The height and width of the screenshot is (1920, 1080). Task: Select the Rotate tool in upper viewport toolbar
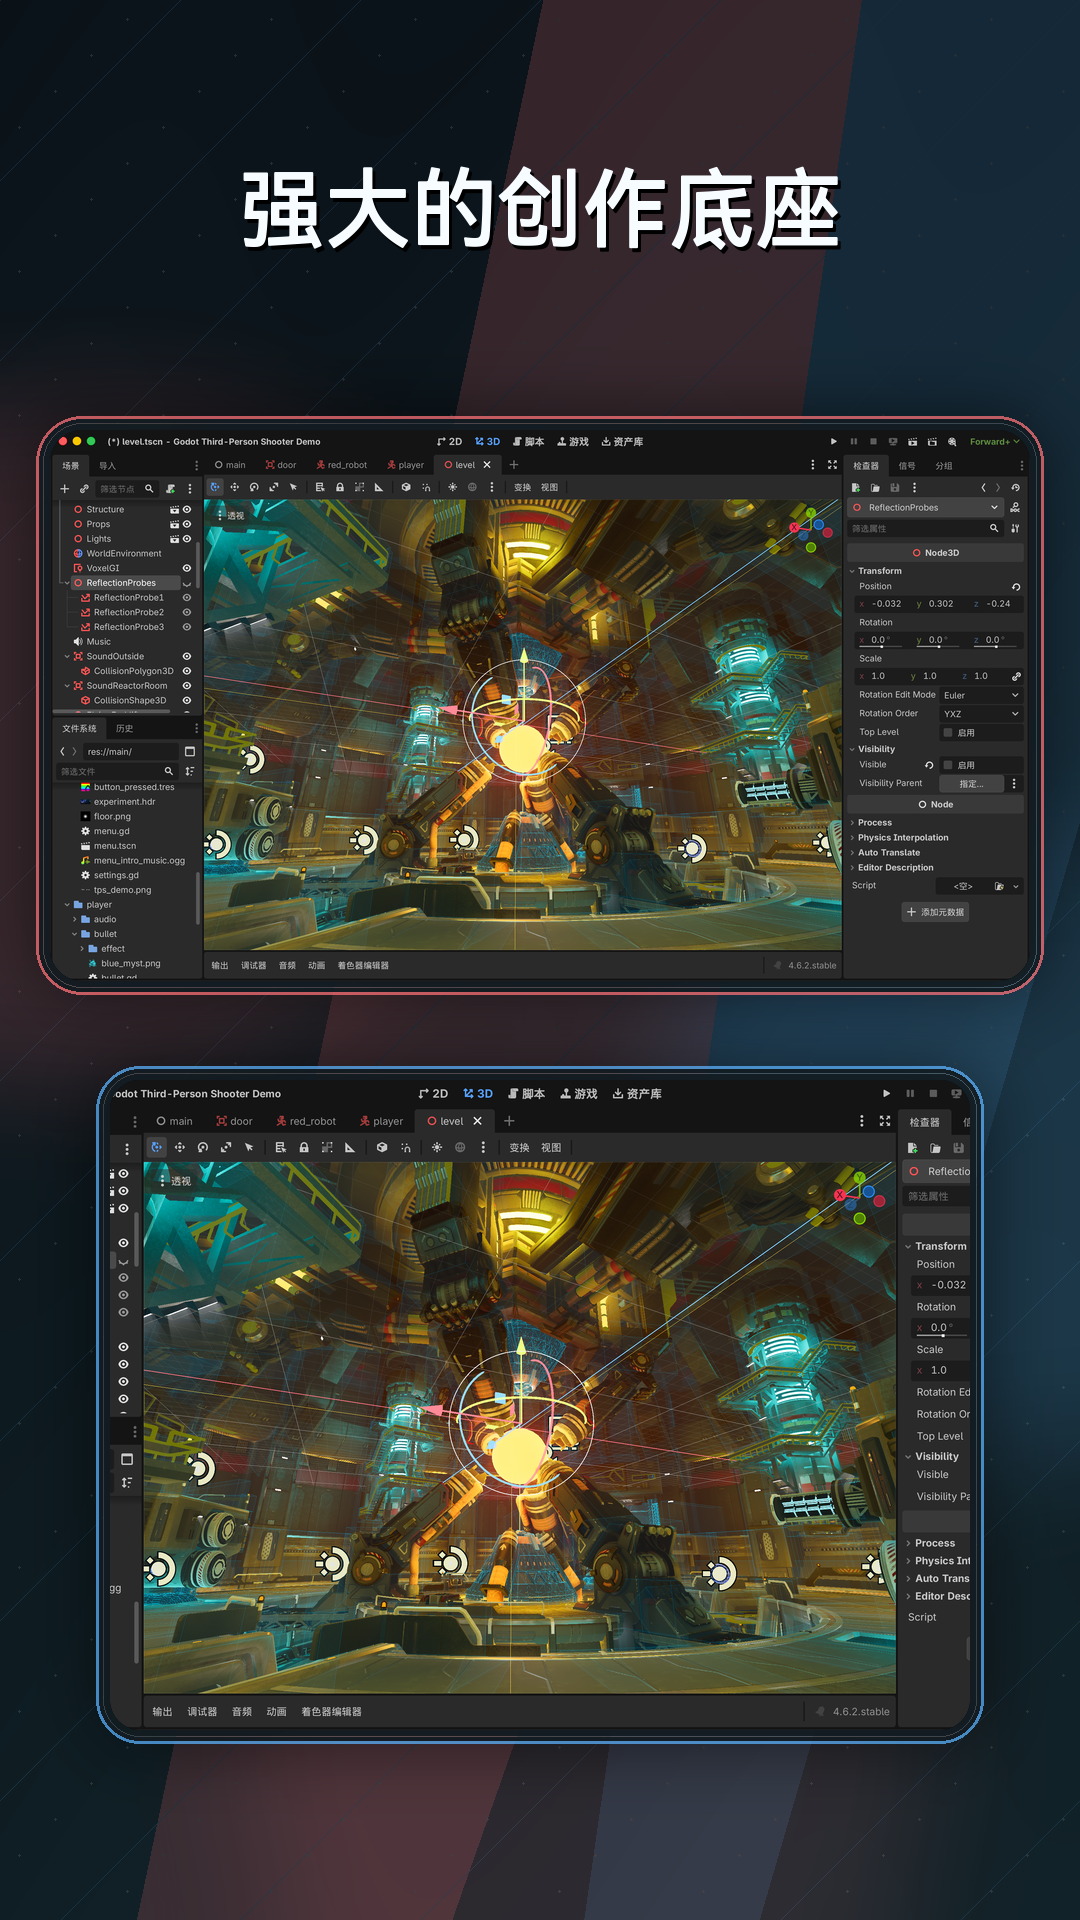click(x=254, y=487)
